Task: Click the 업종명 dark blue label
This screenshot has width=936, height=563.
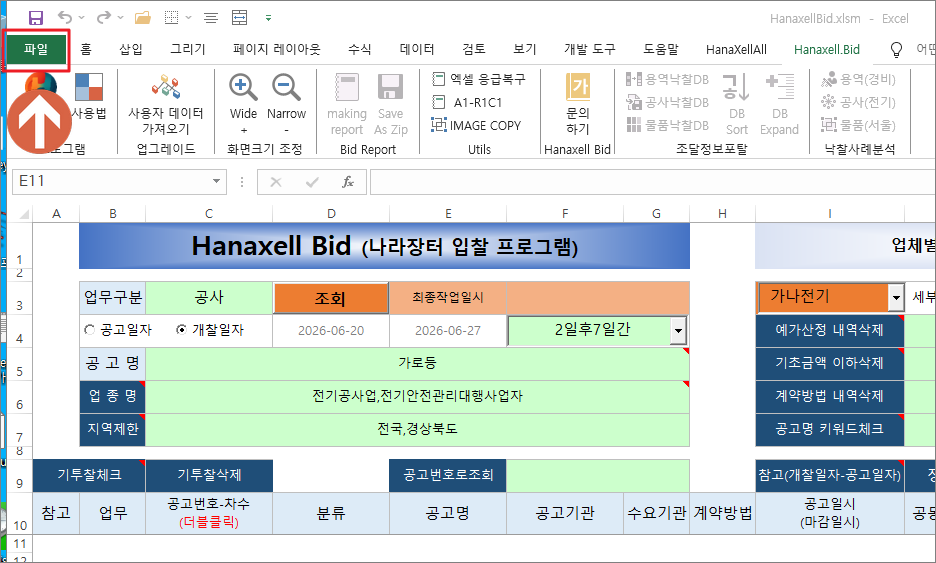Action: 113,396
